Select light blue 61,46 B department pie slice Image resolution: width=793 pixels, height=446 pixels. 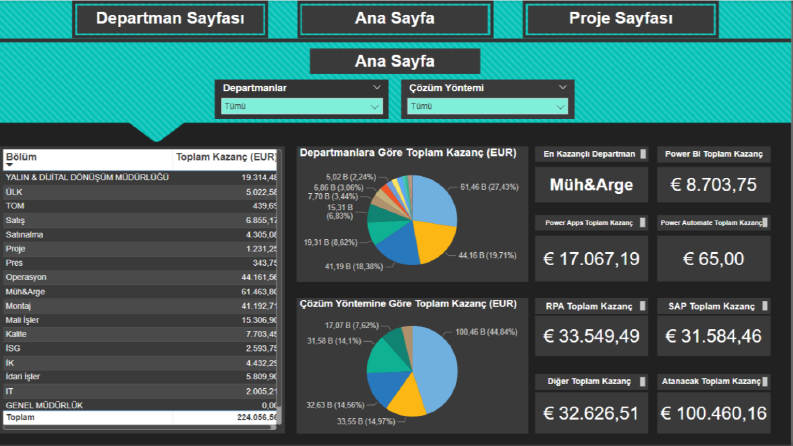(x=435, y=202)
